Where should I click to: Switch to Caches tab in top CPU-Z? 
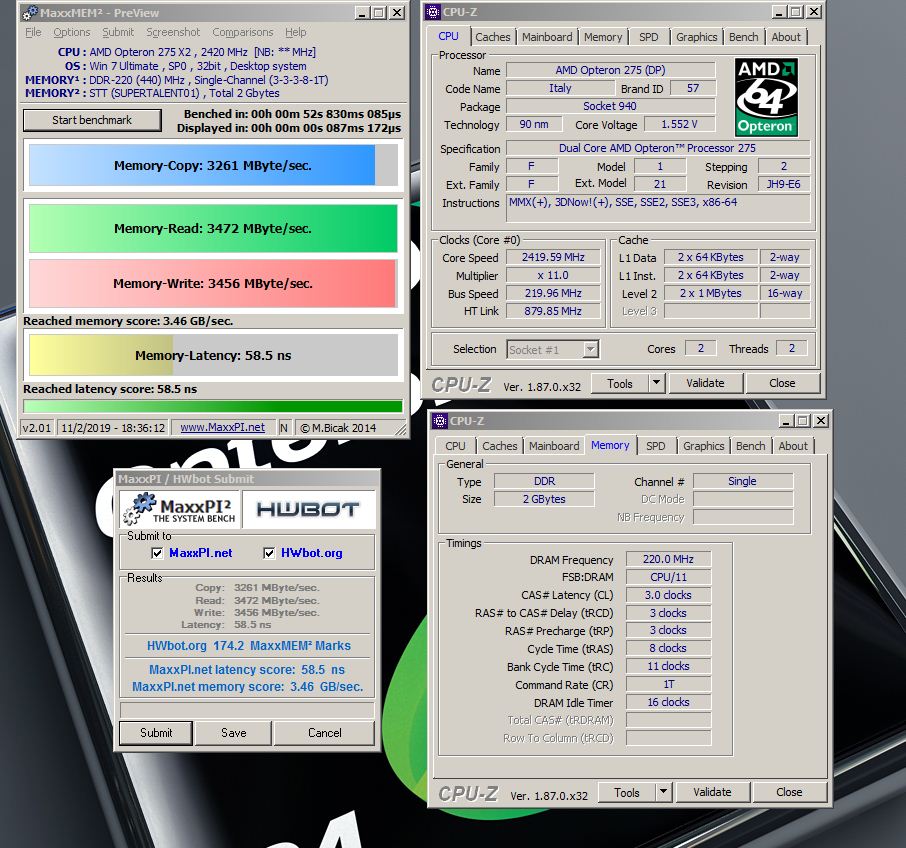pyautogui.click(x=493, y=37)
